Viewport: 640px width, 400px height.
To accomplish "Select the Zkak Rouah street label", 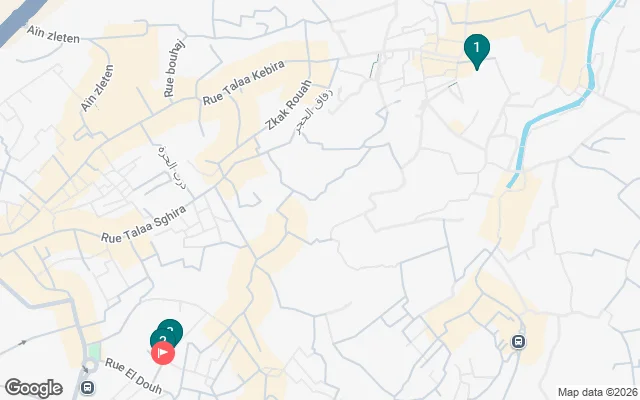I will pos(289,105).
